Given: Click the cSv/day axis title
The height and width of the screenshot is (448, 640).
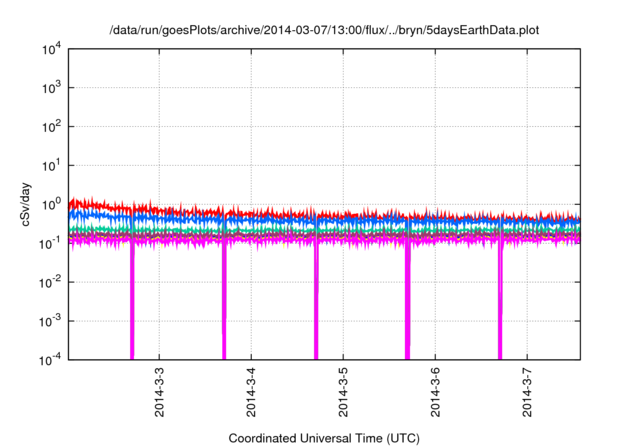Looking at the screenshot, I should click(x=25, y=204).
